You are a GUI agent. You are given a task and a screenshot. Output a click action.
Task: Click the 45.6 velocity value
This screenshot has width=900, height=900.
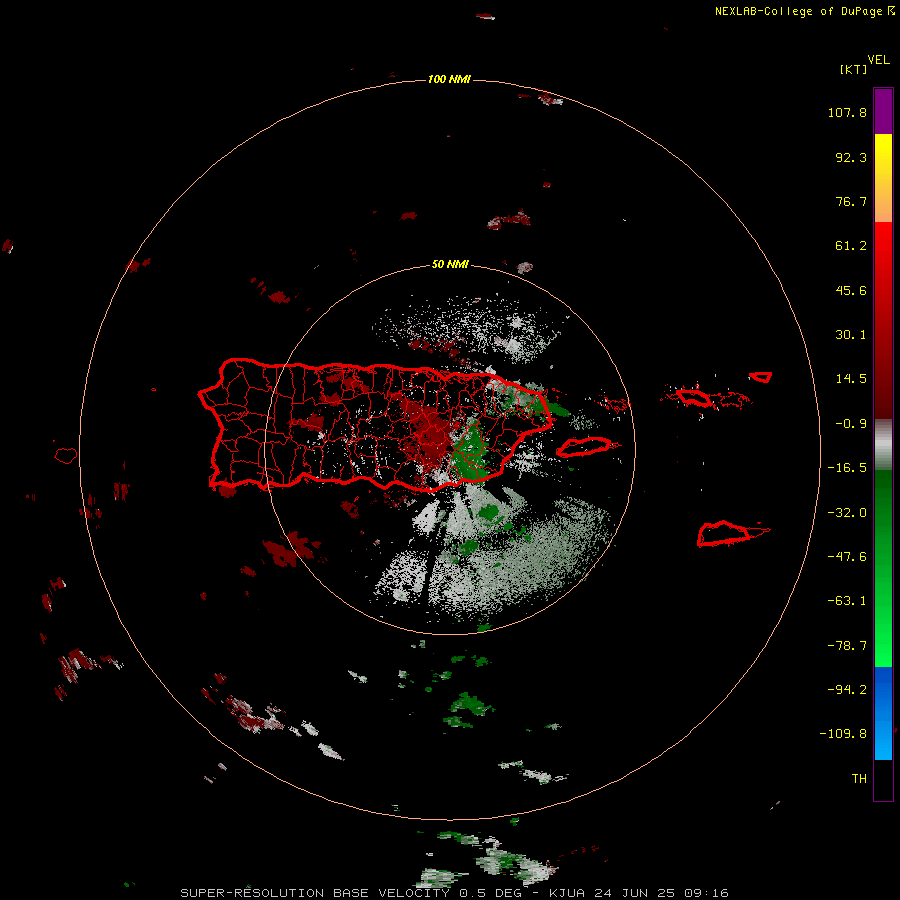851,290
